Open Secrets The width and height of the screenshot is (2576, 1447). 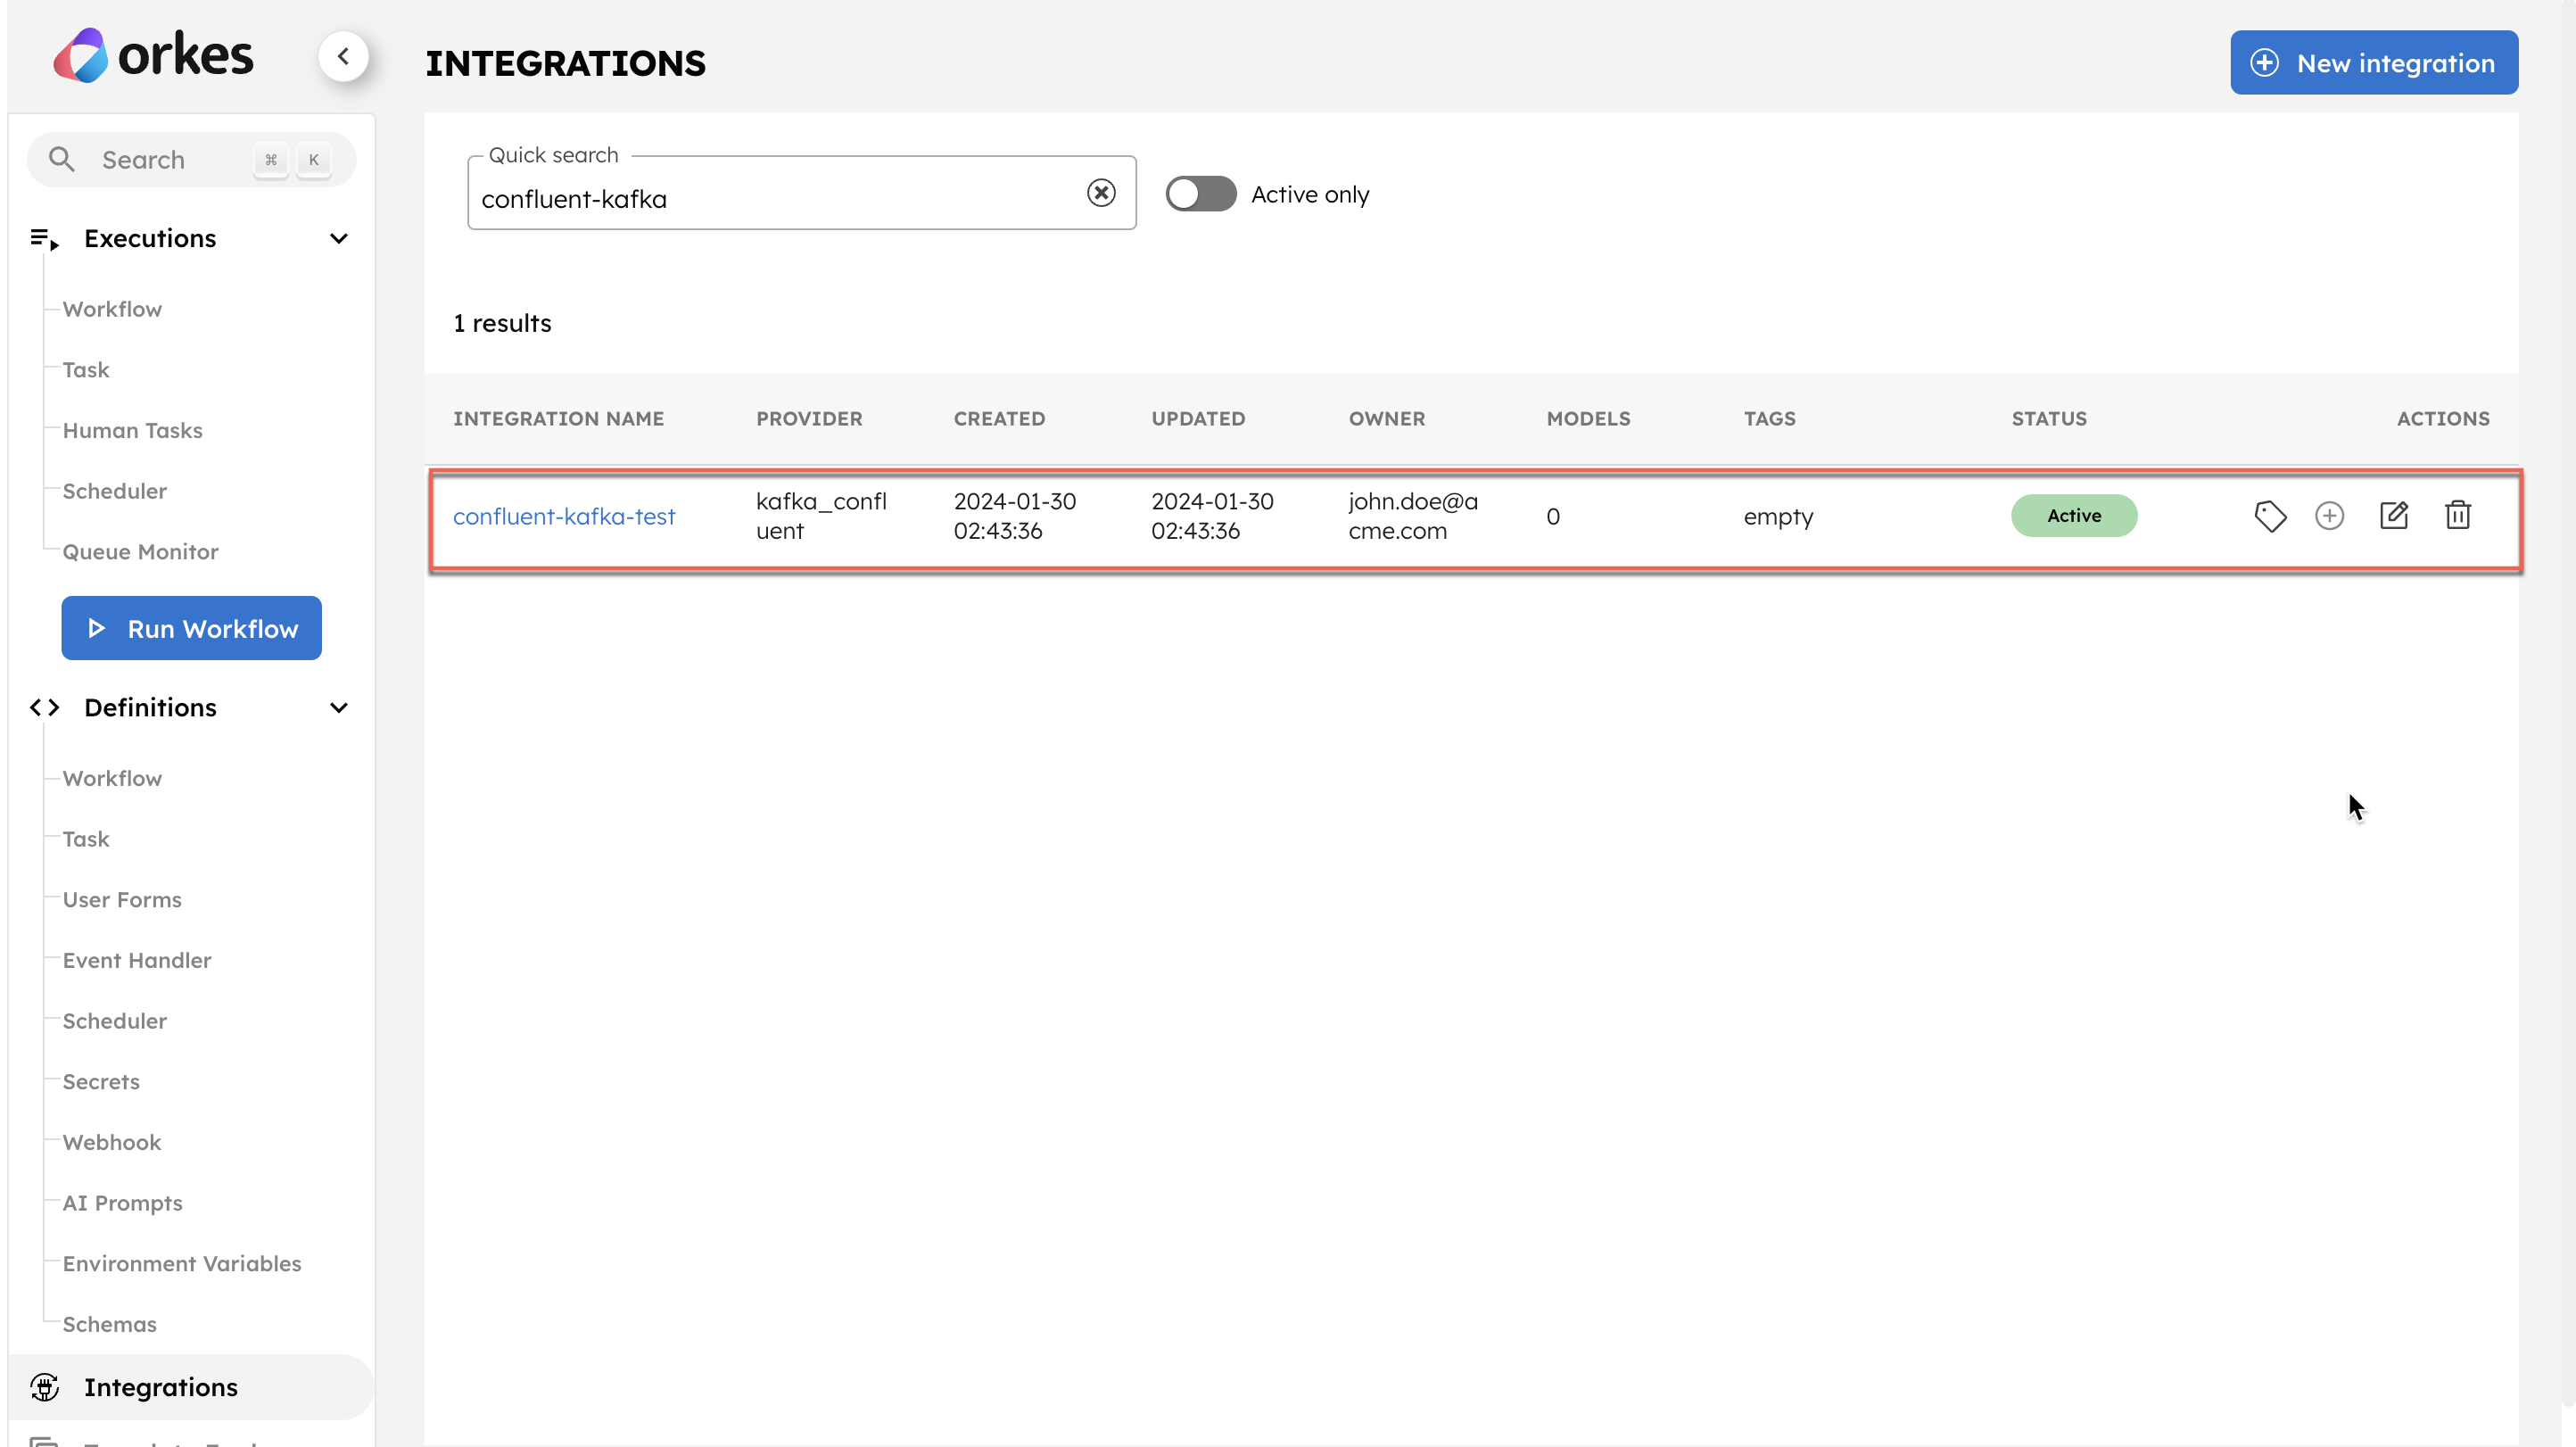101,1081
